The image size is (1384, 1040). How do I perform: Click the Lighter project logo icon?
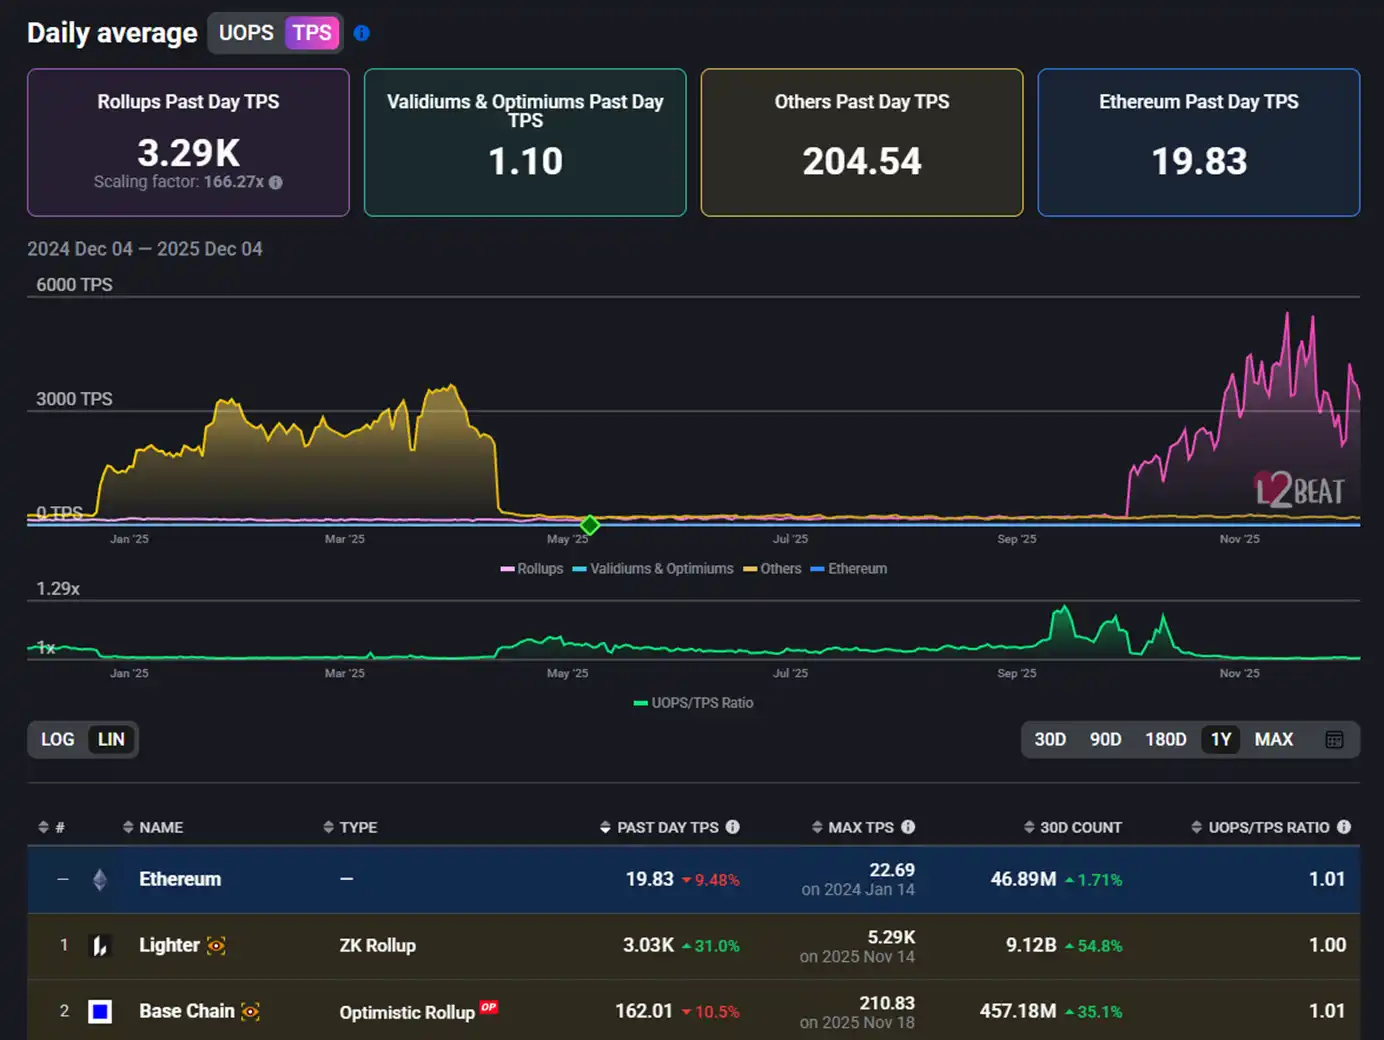[x=100, y=946]
